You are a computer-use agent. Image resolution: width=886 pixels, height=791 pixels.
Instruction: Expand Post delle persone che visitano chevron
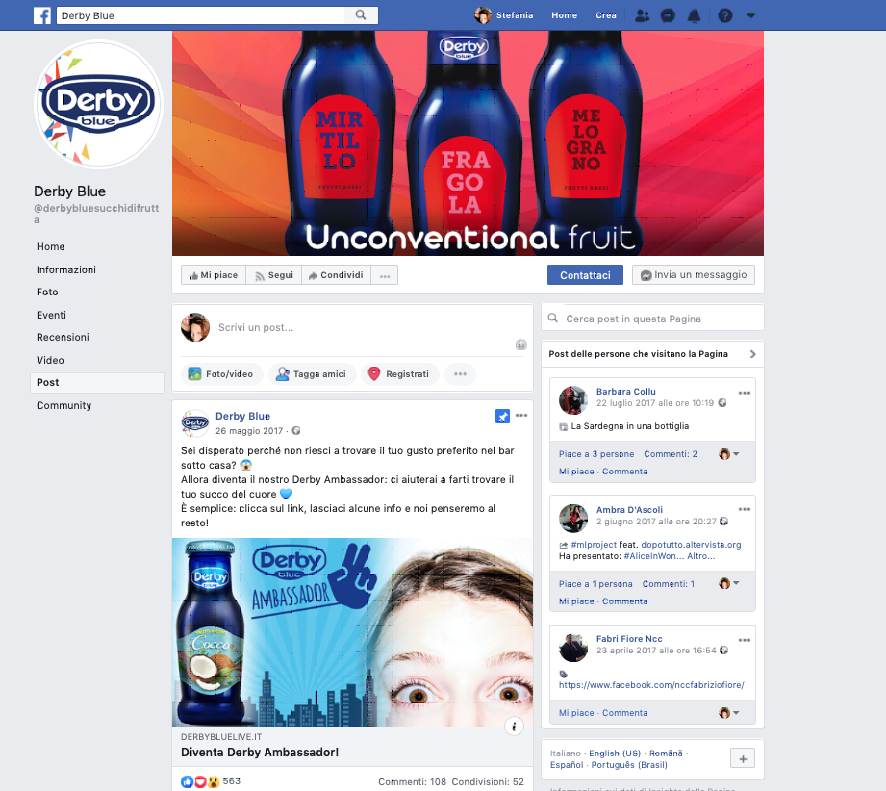point(752,354)
